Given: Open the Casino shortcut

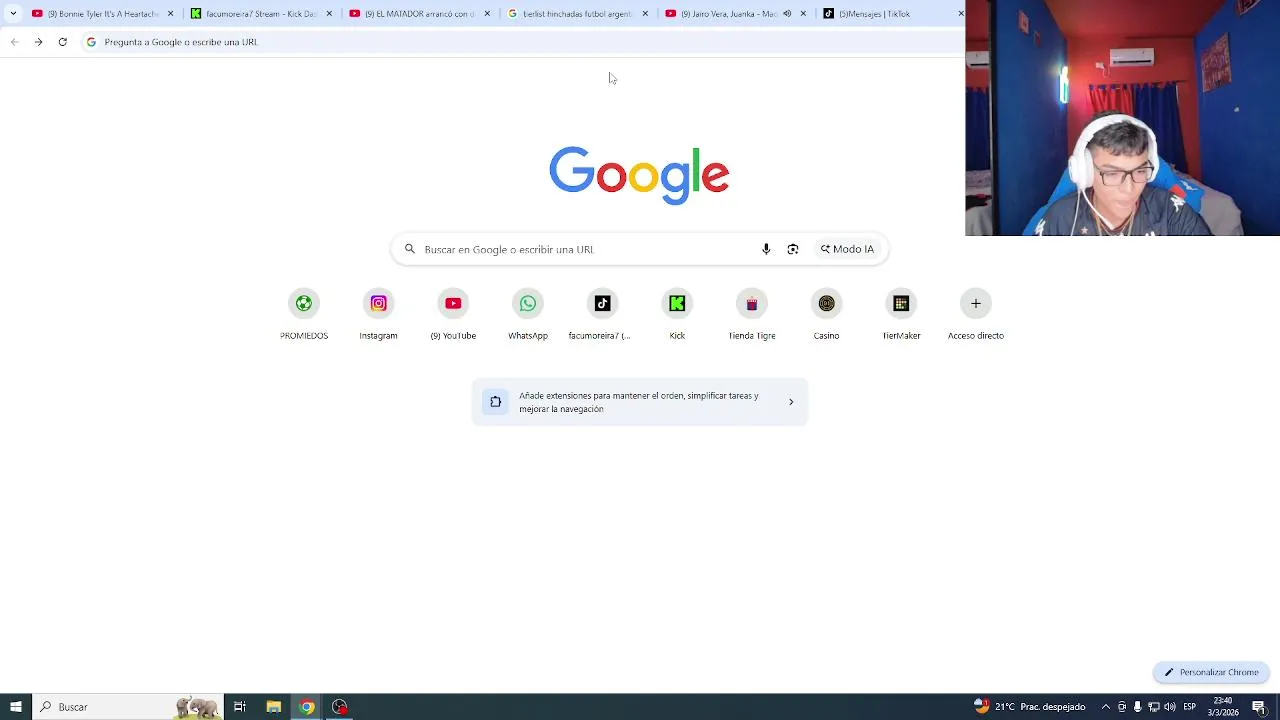Looking at the screenshot, I should 826,315.
